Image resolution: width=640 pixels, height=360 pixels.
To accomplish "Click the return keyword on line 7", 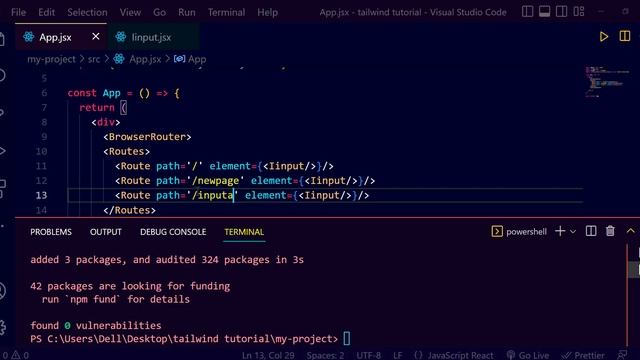I will pos(97,107).
